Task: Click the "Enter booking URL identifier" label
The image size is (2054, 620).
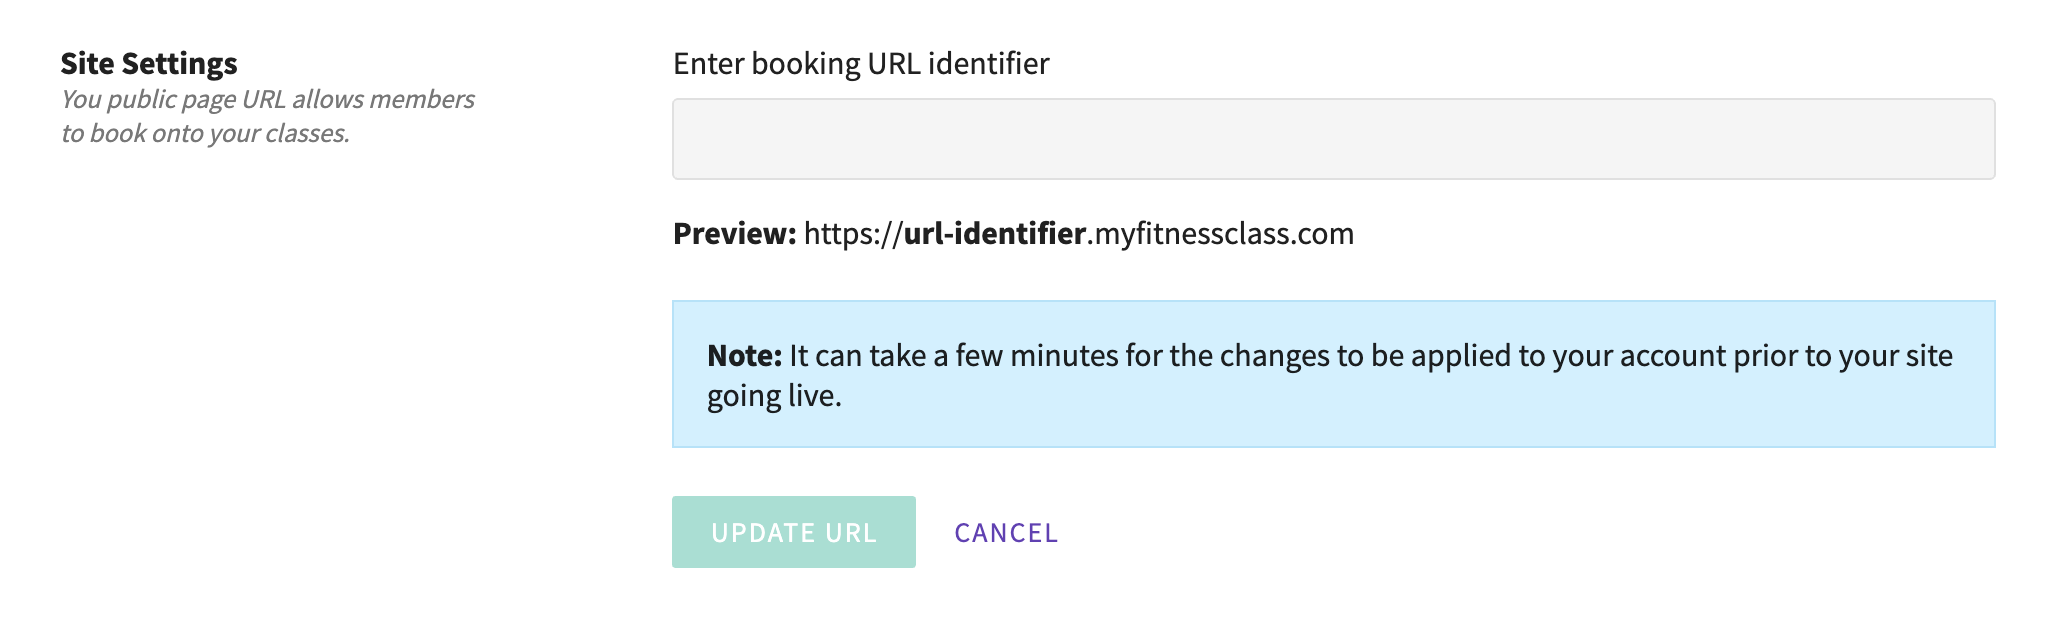Action: tap(860, 64)
